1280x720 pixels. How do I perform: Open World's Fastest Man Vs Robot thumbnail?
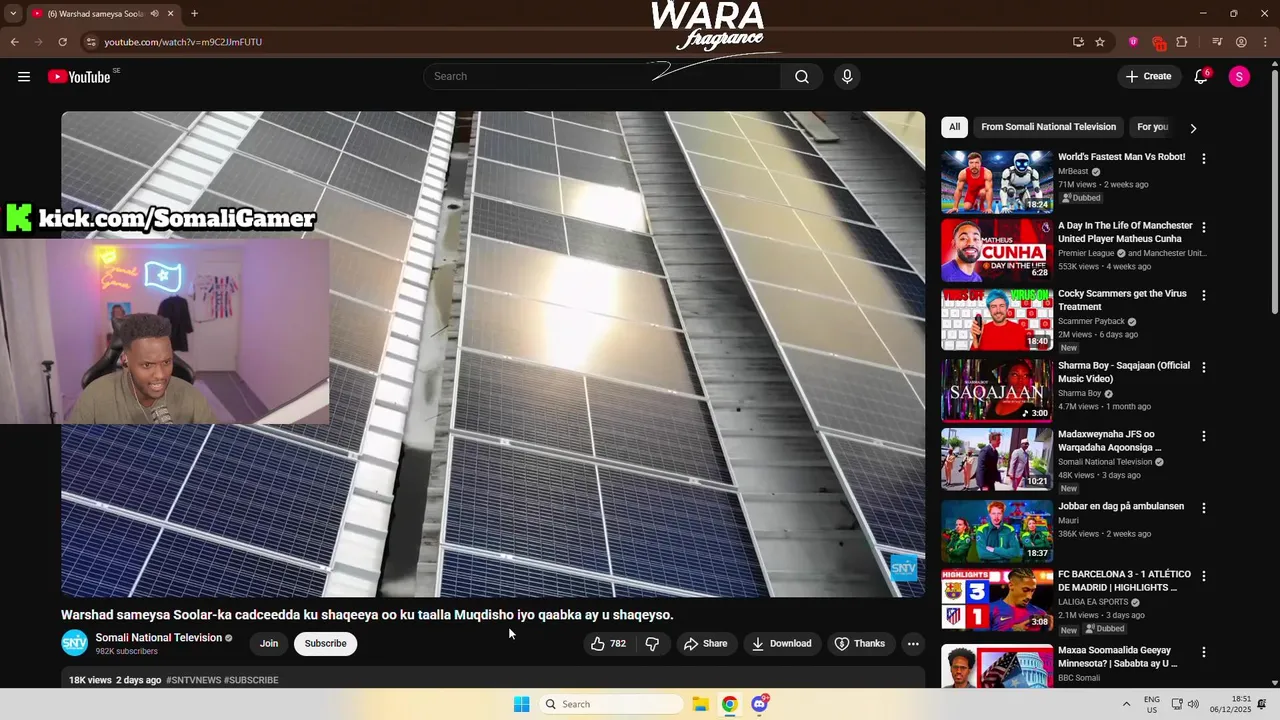click(997, 182)
